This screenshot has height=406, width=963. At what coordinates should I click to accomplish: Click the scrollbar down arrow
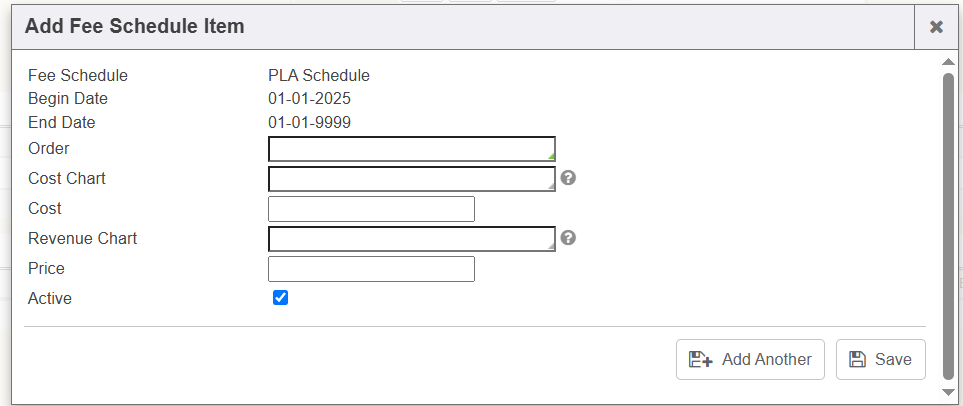tap(948, 391)
